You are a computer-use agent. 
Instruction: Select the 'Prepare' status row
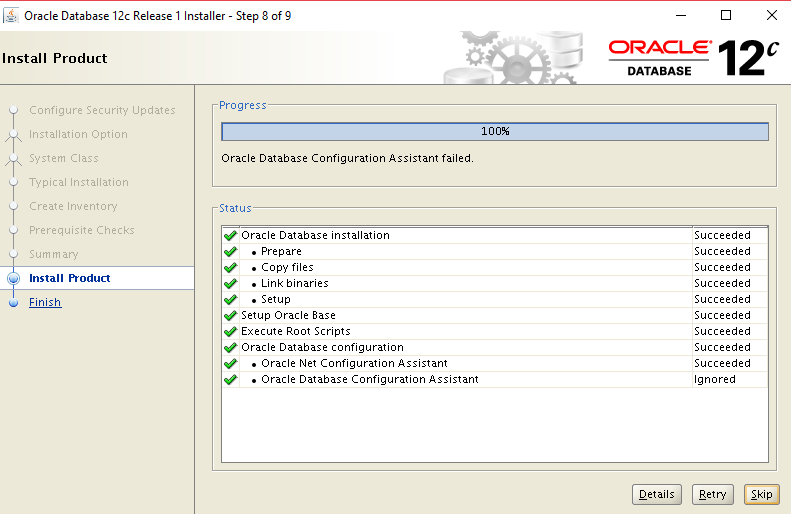click(x=495, y=251)
